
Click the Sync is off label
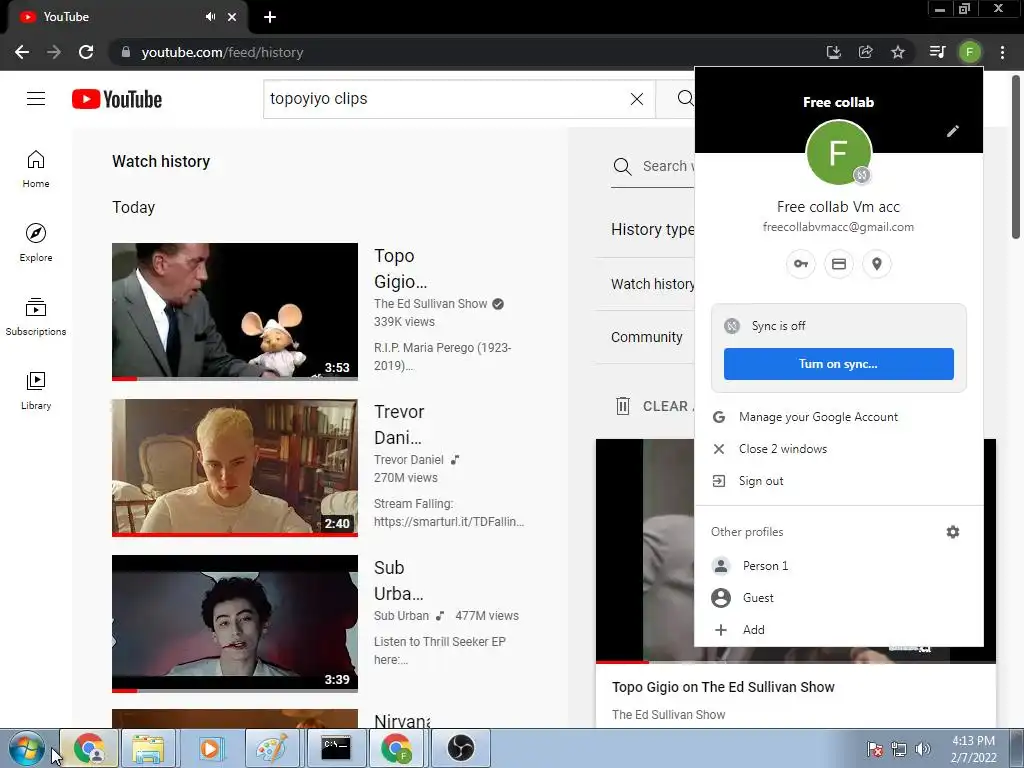click(778, 326)
